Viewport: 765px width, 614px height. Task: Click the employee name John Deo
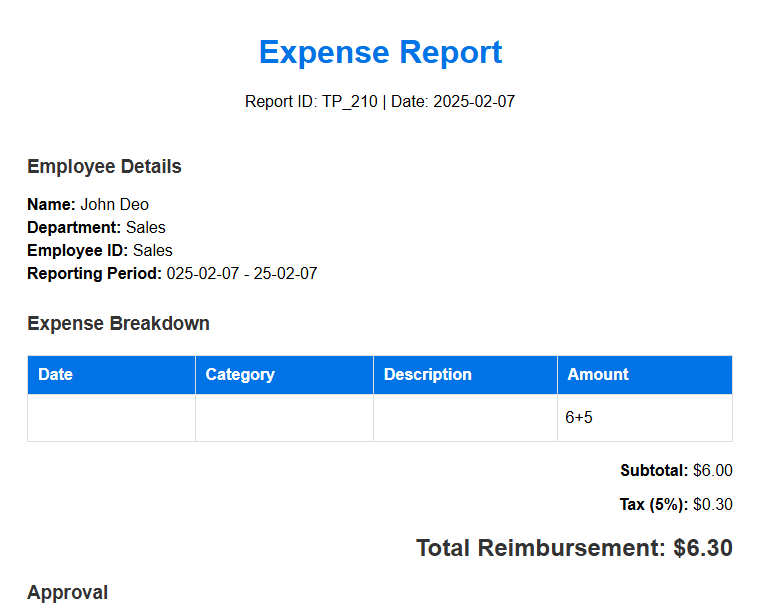tap(115, 204)
